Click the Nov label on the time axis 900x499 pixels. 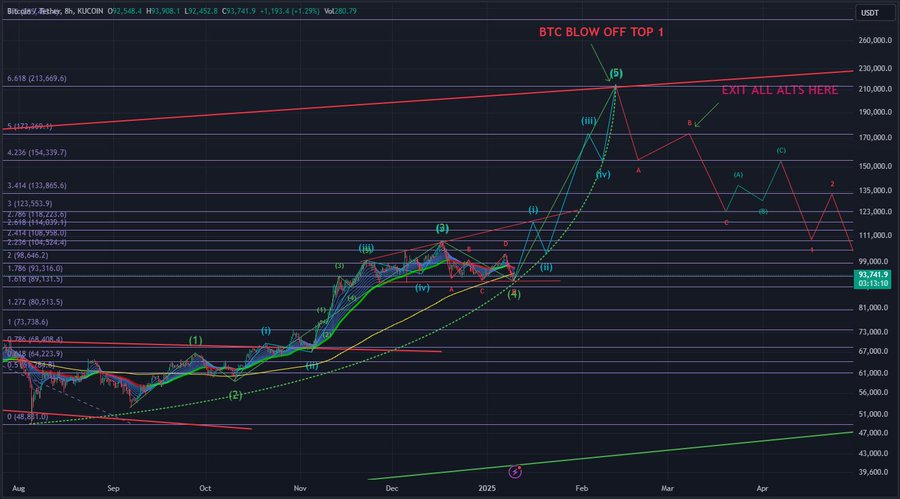click(300, 489)
